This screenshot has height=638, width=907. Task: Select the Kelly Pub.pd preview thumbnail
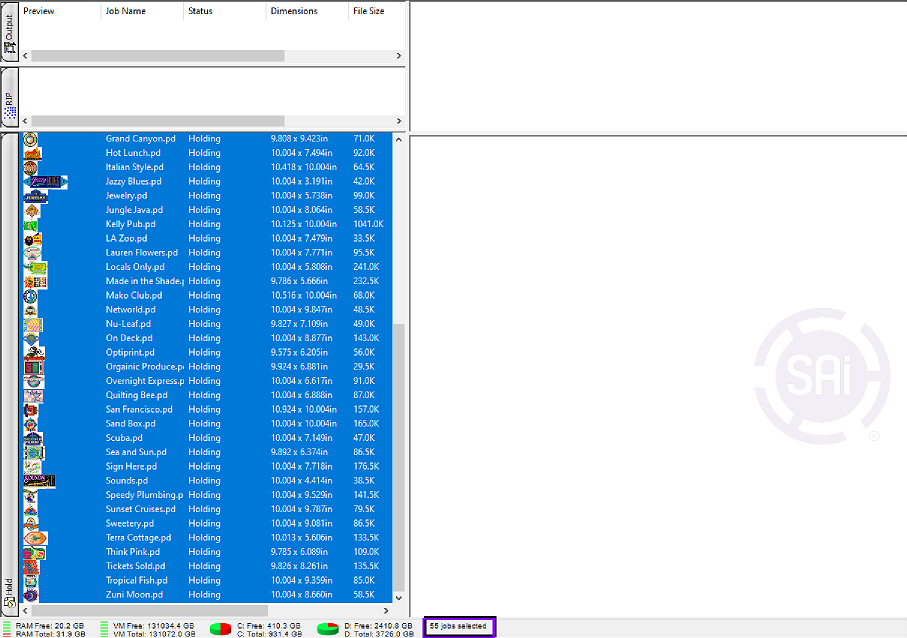click(30, 224)
